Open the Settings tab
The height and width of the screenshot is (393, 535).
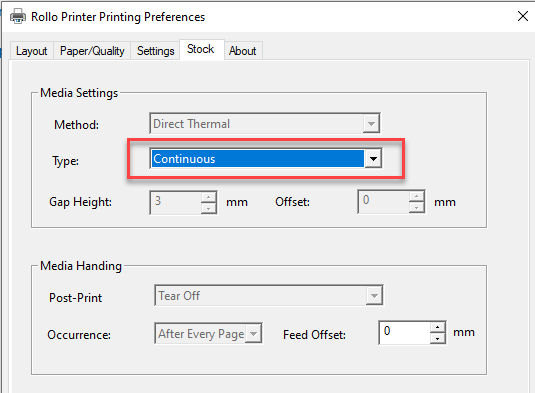pos(155,51)
